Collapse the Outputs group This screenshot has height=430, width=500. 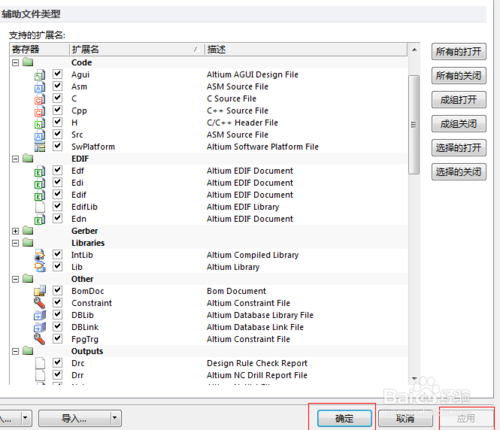click(15, 351)
